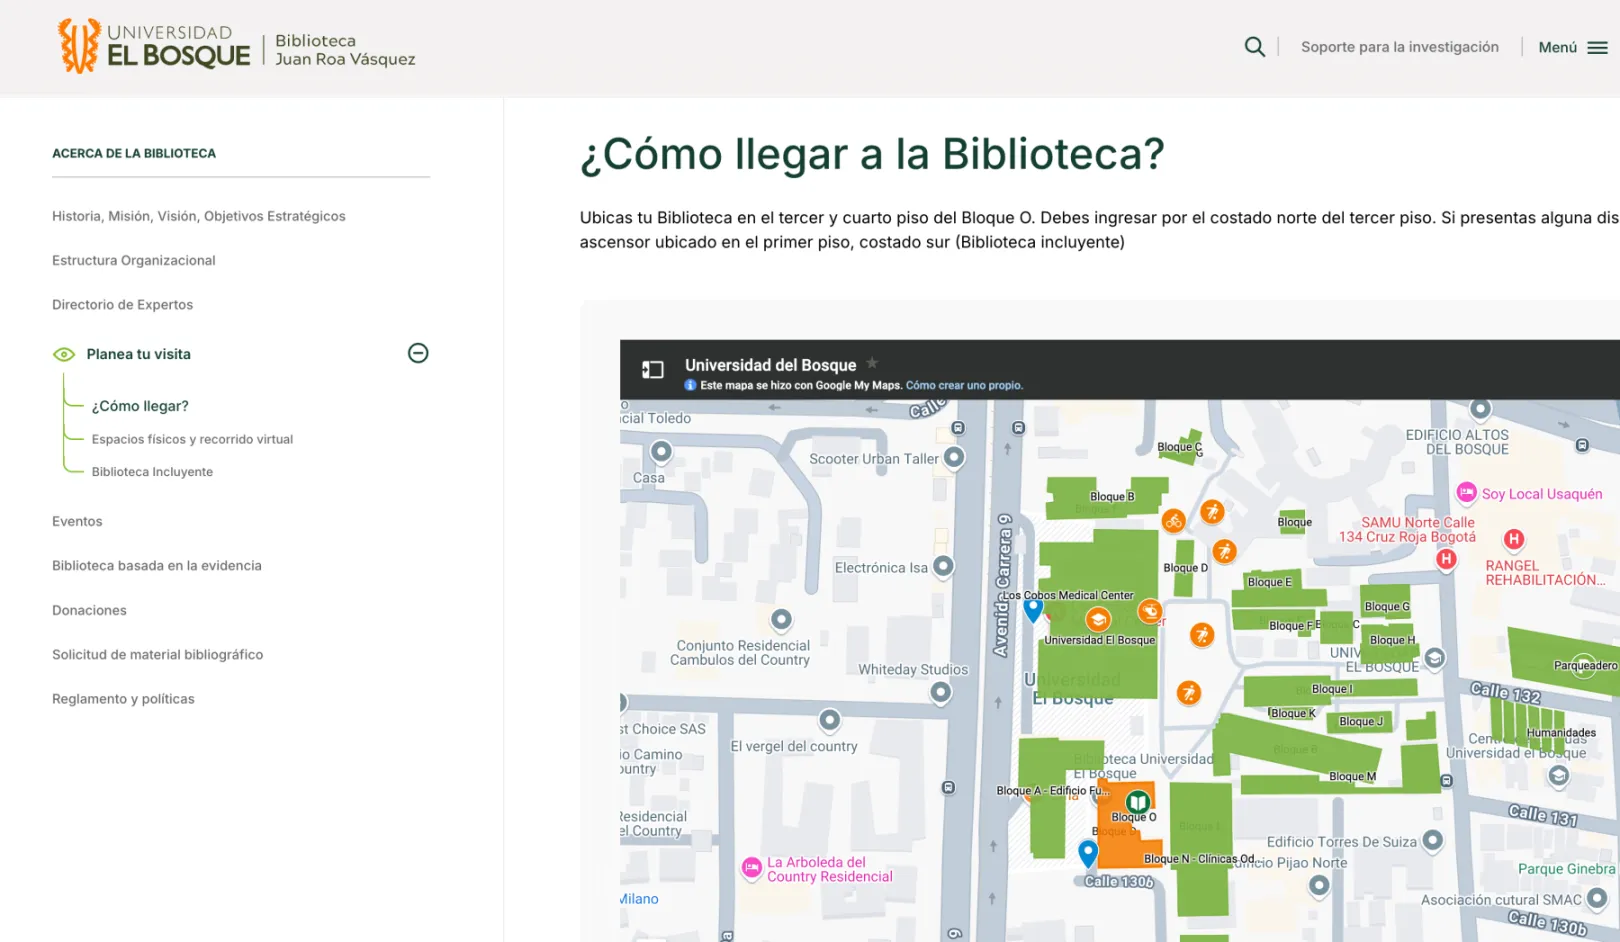The width and height of the screenshot is (1620, 942).
Task: Click the Soy Local Usaquén pink marker
Action: (1466, 493)
